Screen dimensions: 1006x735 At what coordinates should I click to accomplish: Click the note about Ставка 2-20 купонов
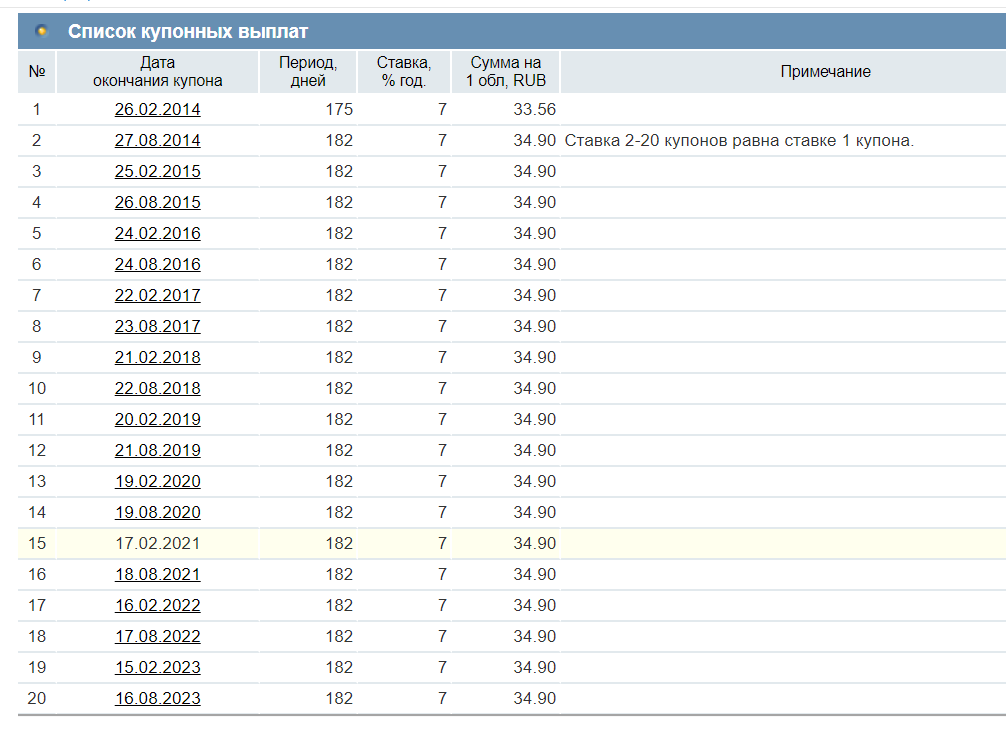[x=738, y=140]
